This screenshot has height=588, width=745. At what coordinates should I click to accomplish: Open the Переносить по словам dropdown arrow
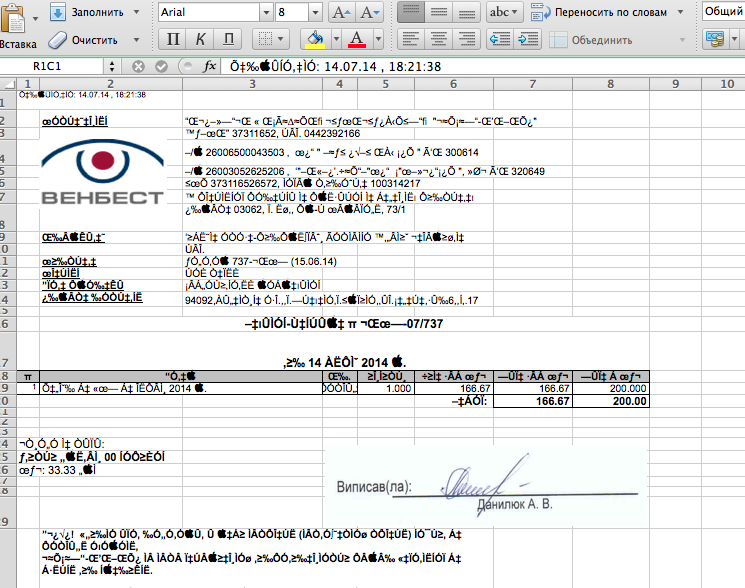(x=680, y=12)
